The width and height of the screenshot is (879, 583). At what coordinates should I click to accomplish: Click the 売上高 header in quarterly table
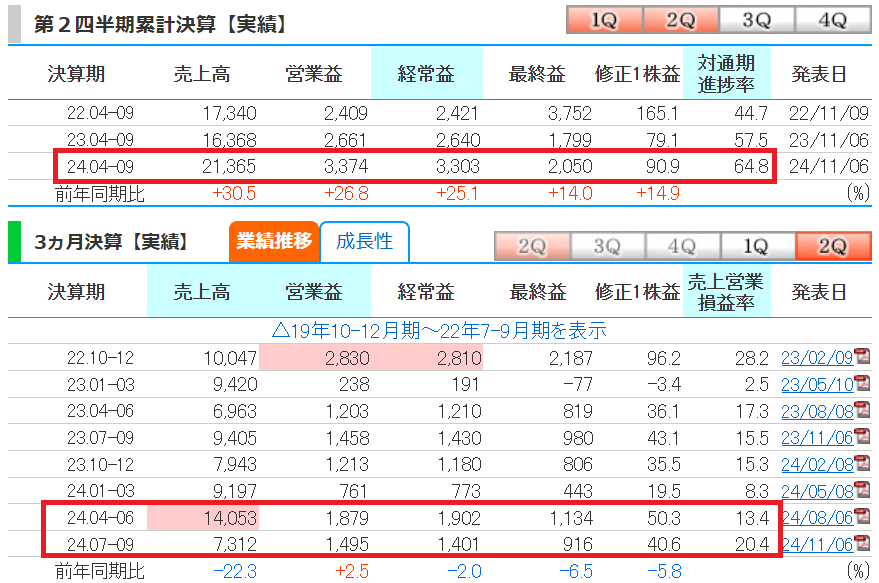pyautogui.click(x=202, y=292)
